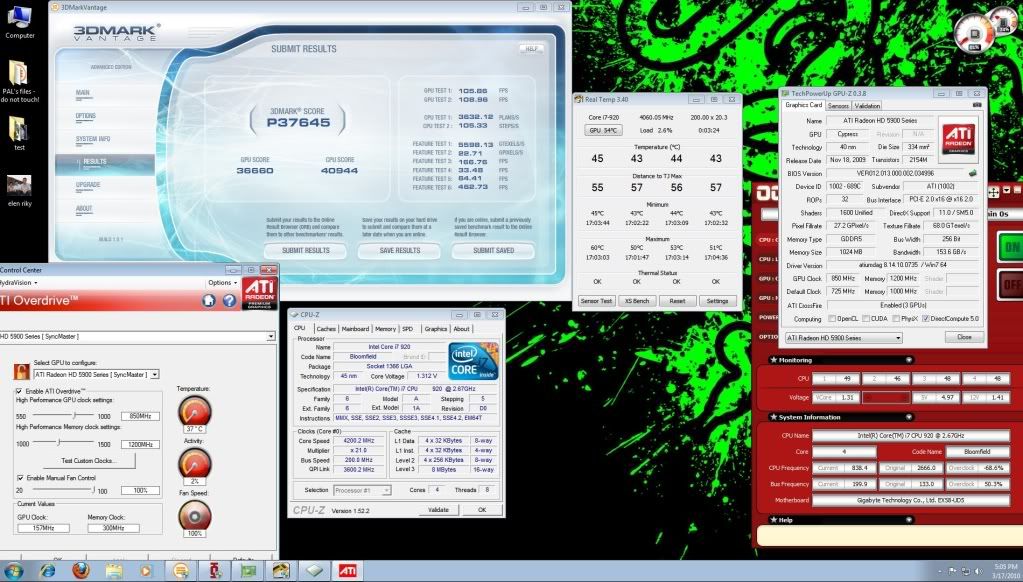Click the red ATI icon on the taskbar
Image resolution: width=1023 pixels, height=582 pixels.
coord(346,571)
